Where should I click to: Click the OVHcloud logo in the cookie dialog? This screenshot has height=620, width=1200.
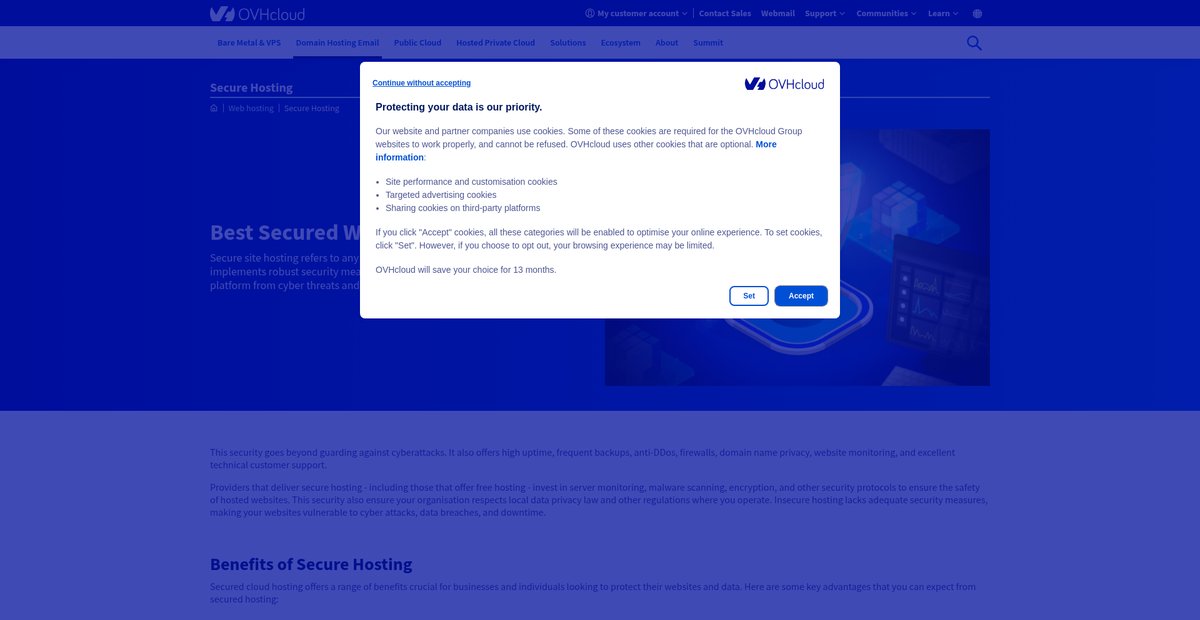point(784,84)
